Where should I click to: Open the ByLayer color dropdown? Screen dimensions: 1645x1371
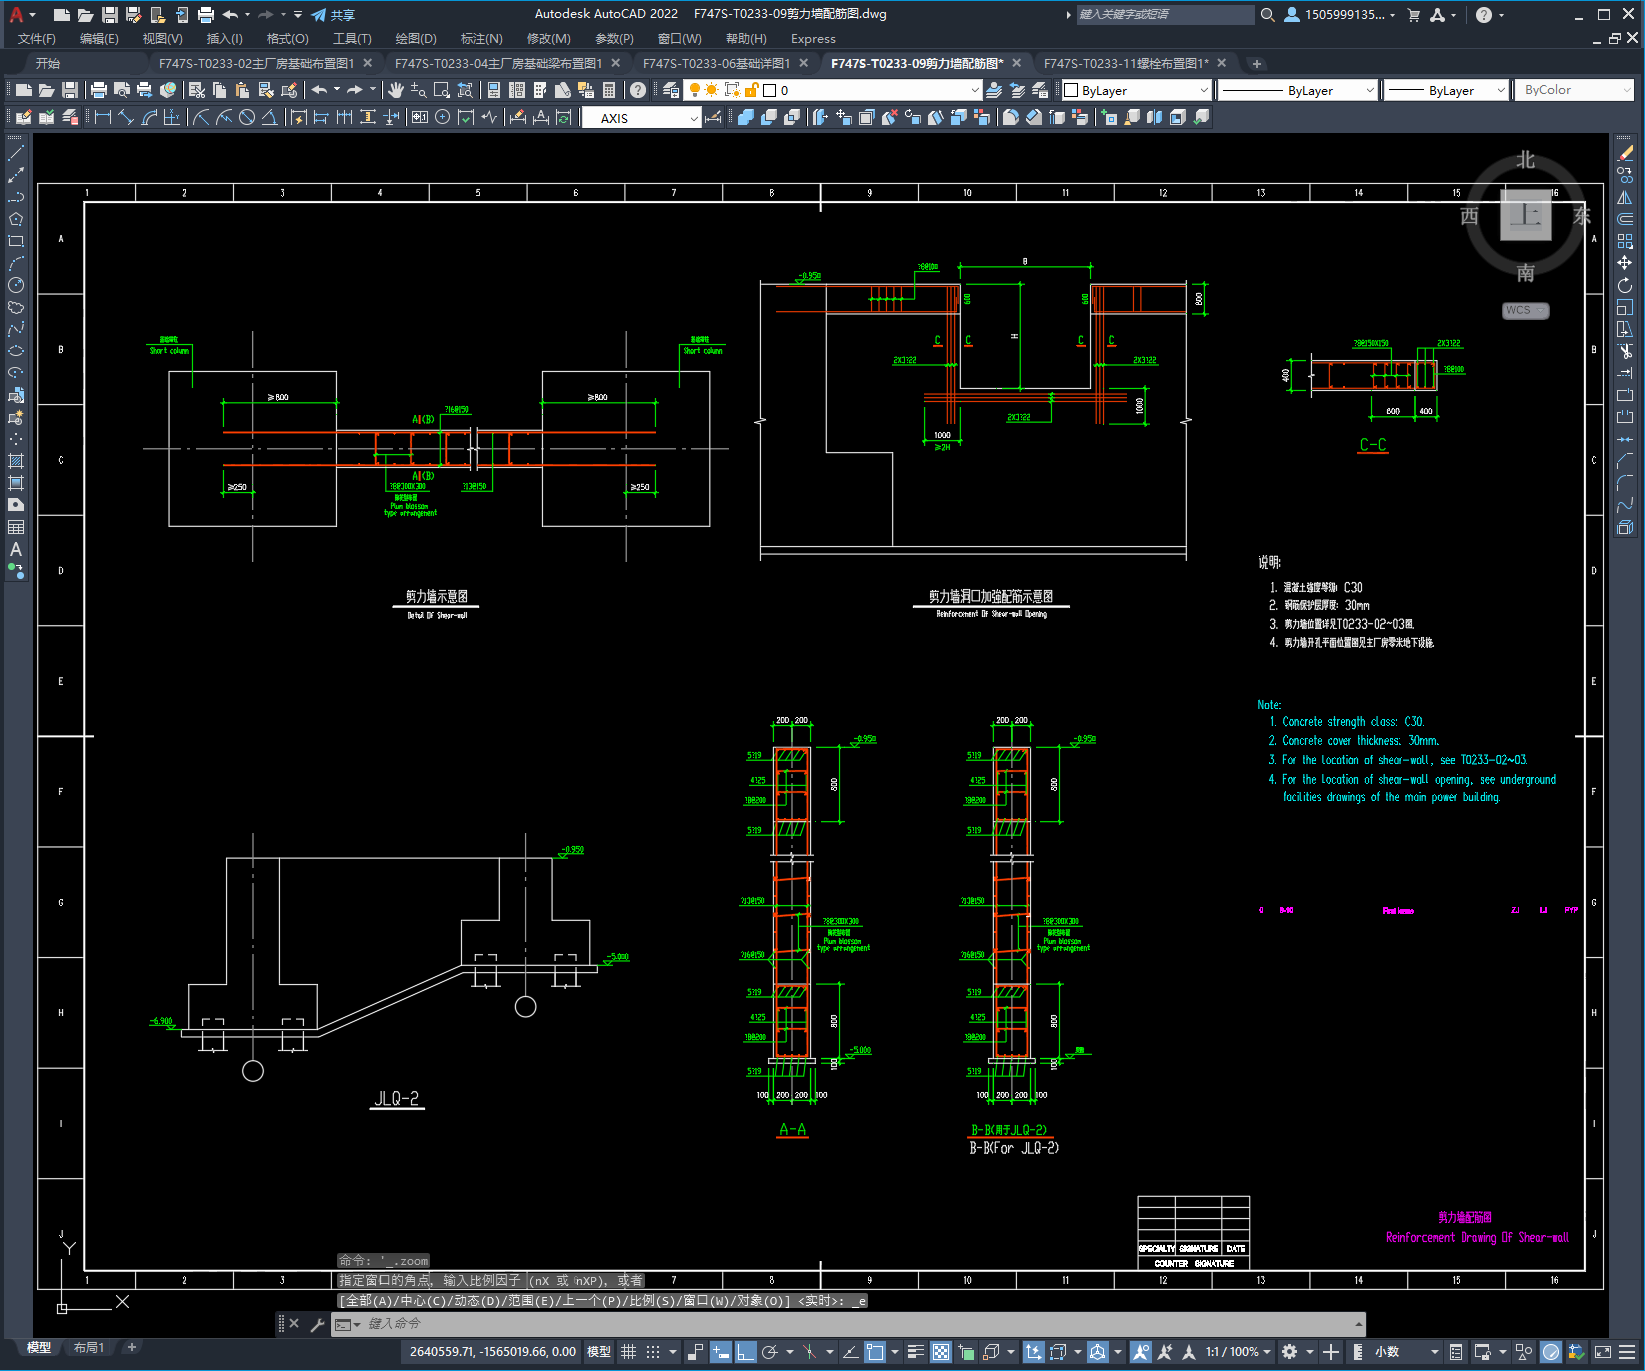(x=1136, y=90)
